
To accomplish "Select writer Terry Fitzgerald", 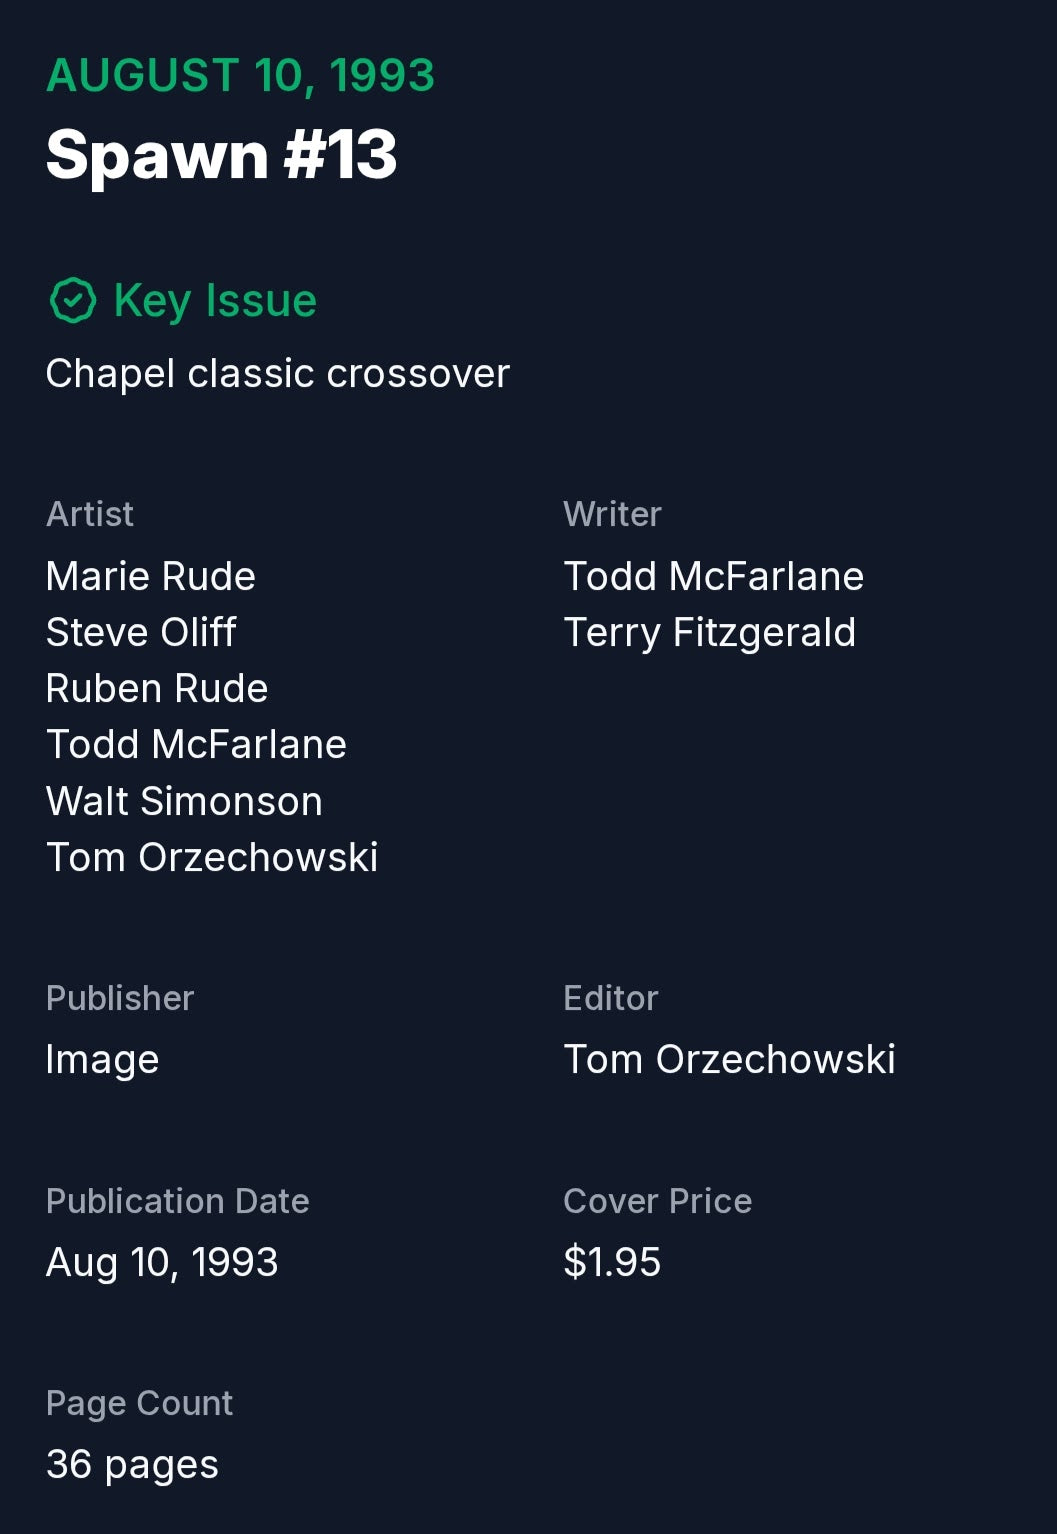I will pos(709,633).
